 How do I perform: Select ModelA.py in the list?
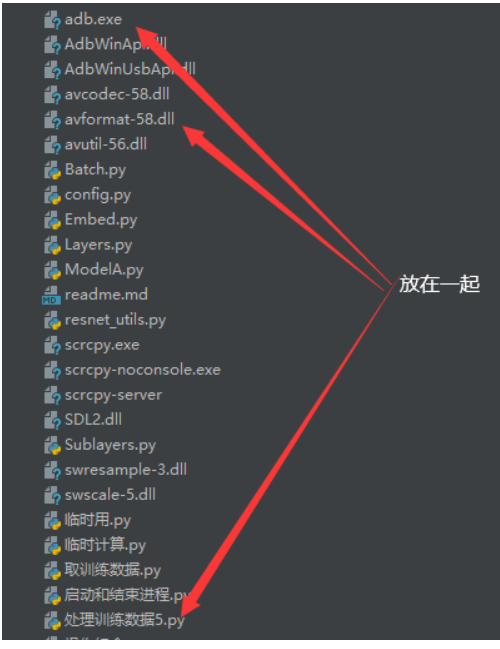pos(104,270)
